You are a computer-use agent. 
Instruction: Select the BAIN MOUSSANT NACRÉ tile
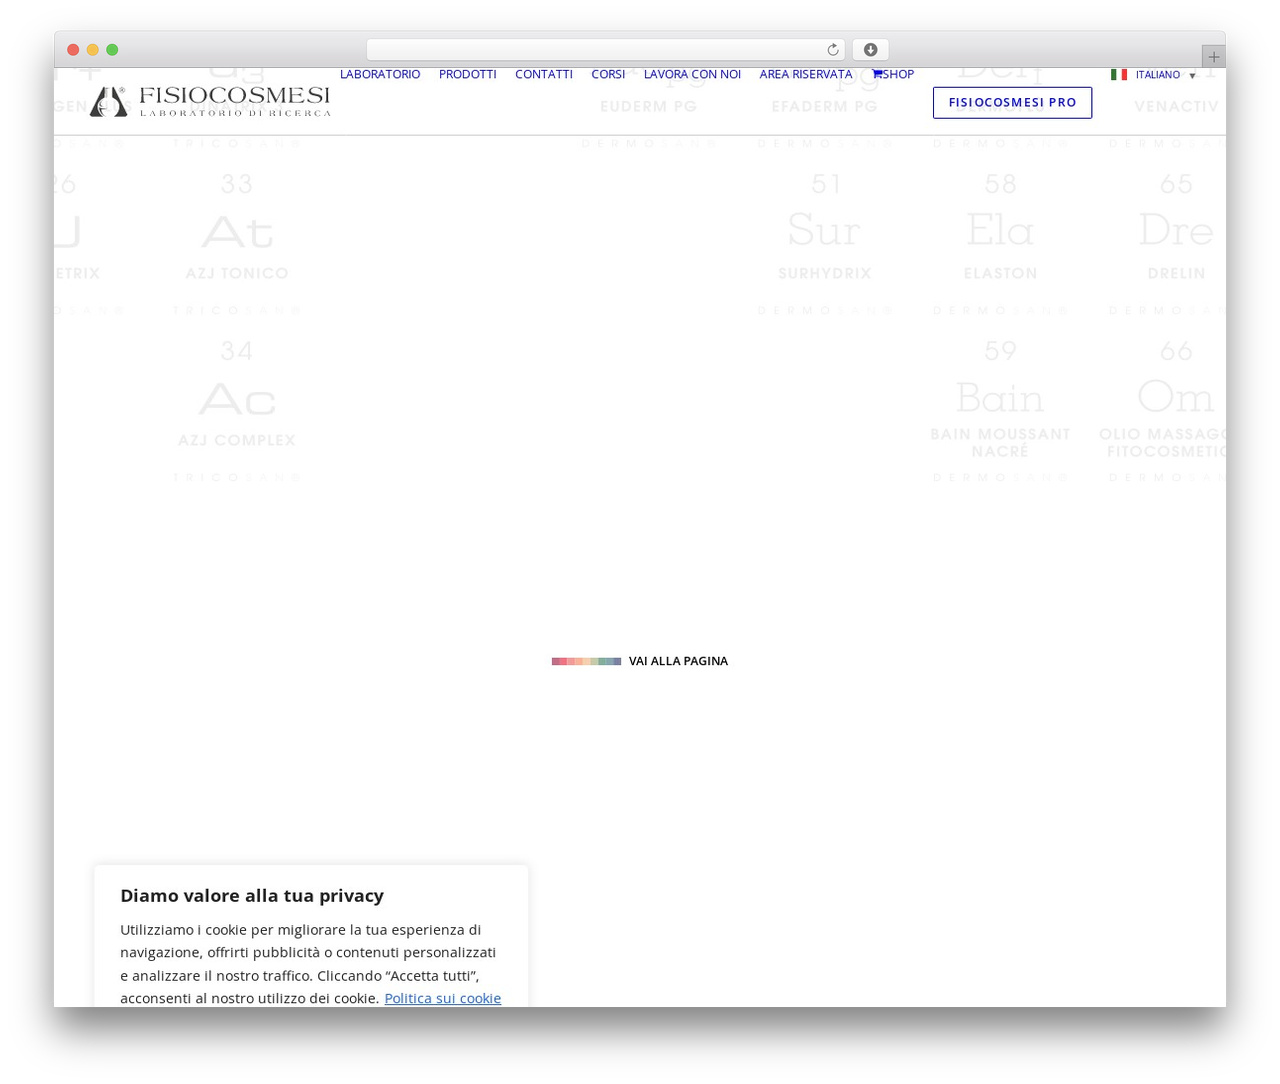pos(1001,411)
